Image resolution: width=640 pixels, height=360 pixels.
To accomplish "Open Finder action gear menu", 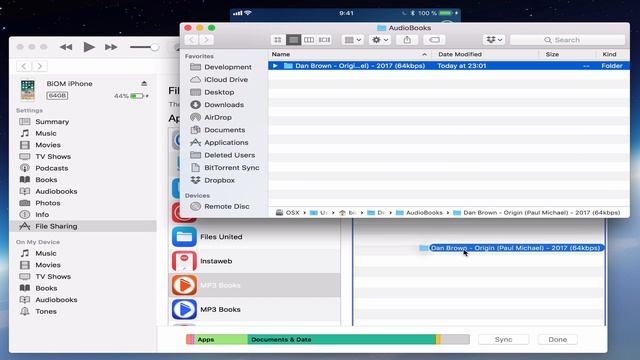I will (380, 40).
